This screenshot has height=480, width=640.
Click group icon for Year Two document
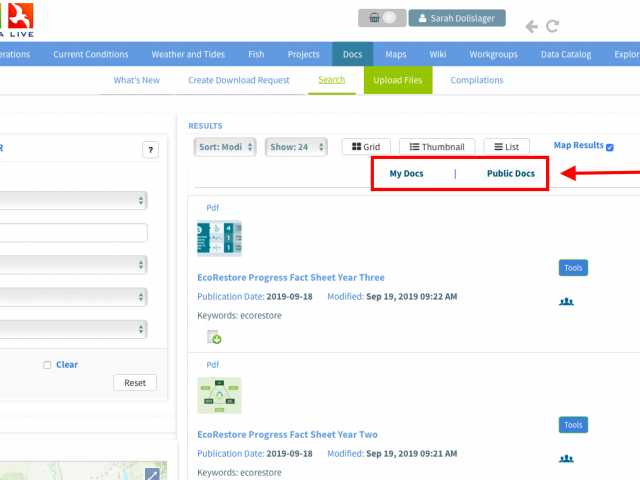pyautogui.click(x=566, y=459)
